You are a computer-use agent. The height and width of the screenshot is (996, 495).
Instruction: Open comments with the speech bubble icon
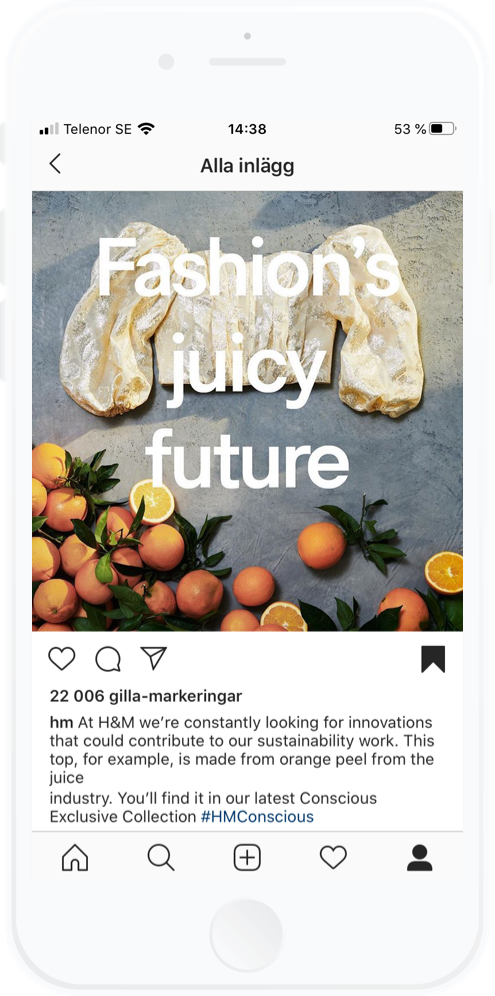[x=108, y=659]
